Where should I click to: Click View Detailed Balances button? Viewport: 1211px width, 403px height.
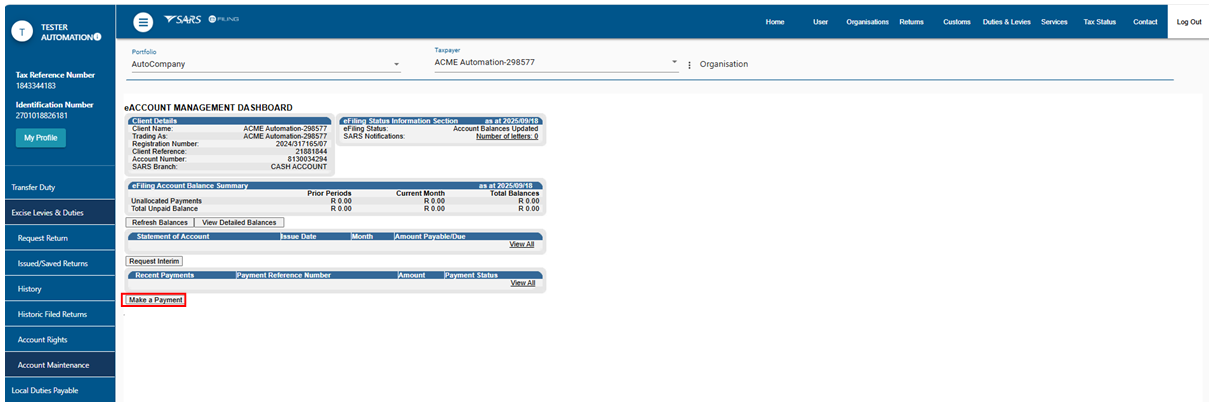click(239, 222)
